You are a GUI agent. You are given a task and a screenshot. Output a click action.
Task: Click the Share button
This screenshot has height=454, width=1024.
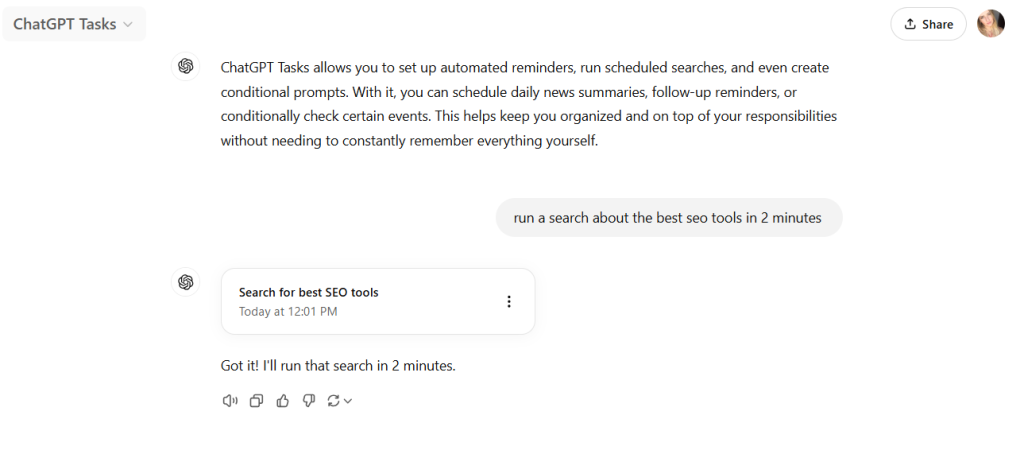tap(928, 24)
